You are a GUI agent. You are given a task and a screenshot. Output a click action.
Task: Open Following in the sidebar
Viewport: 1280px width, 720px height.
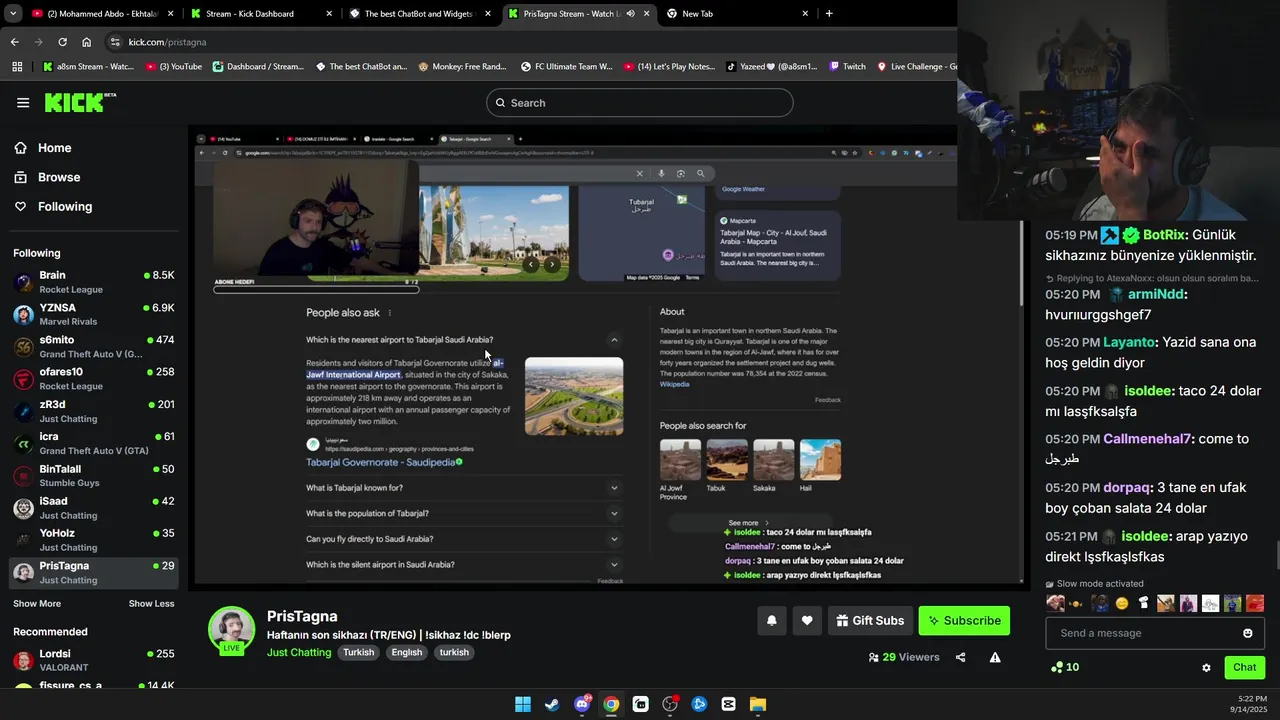[65, 206]
